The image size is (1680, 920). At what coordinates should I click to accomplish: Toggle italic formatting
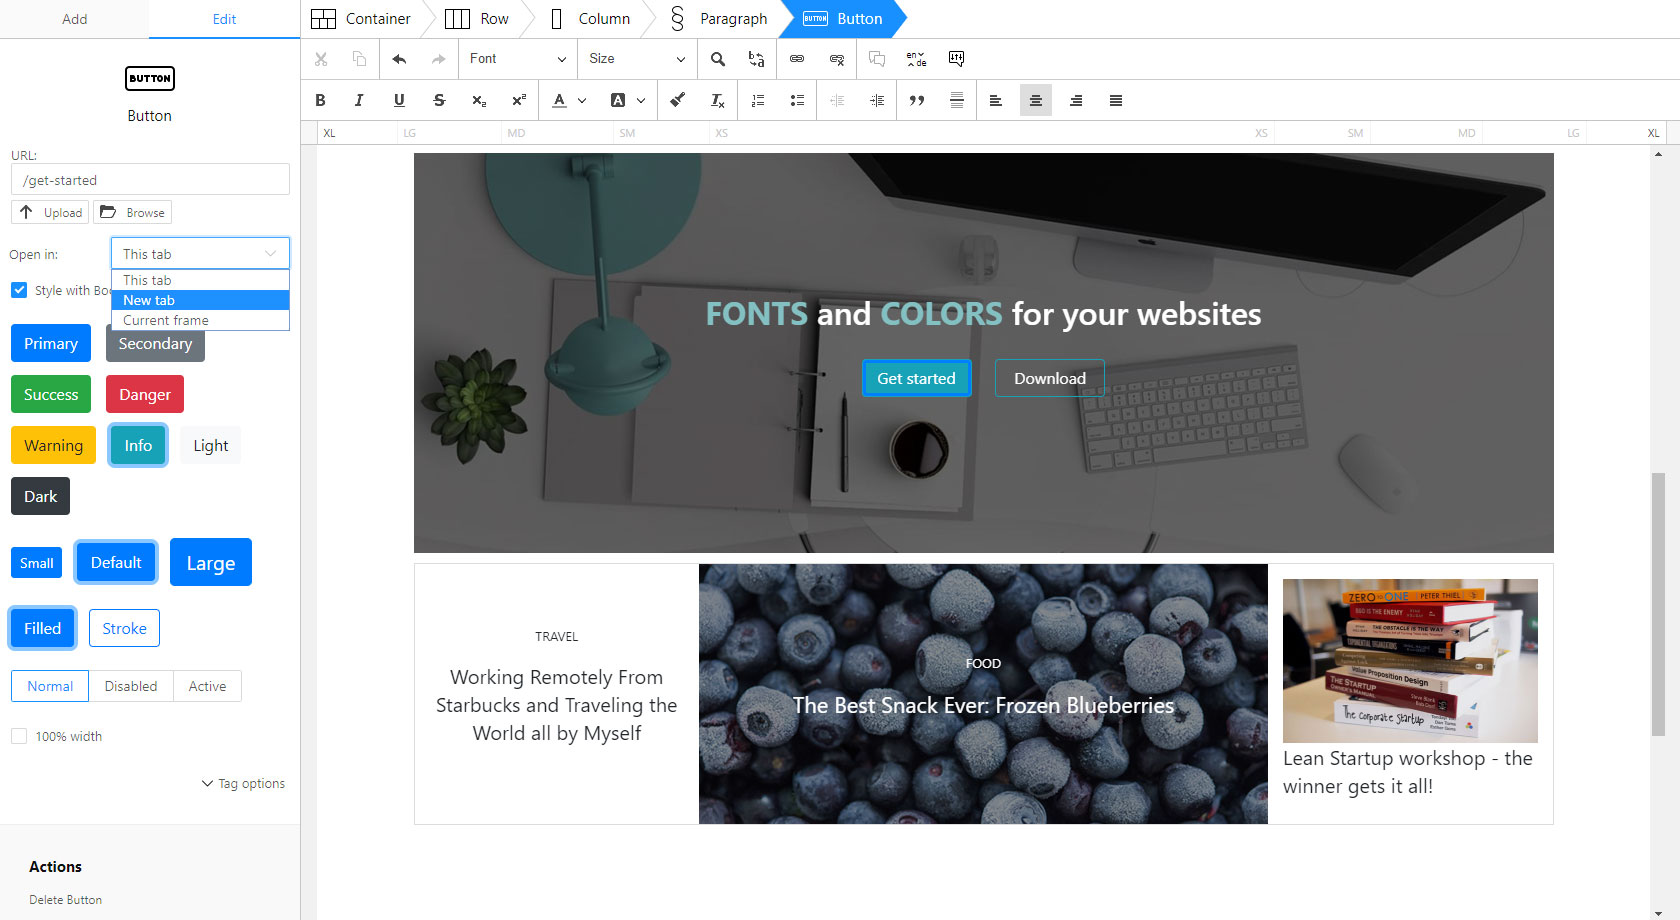tap(359, 100)
